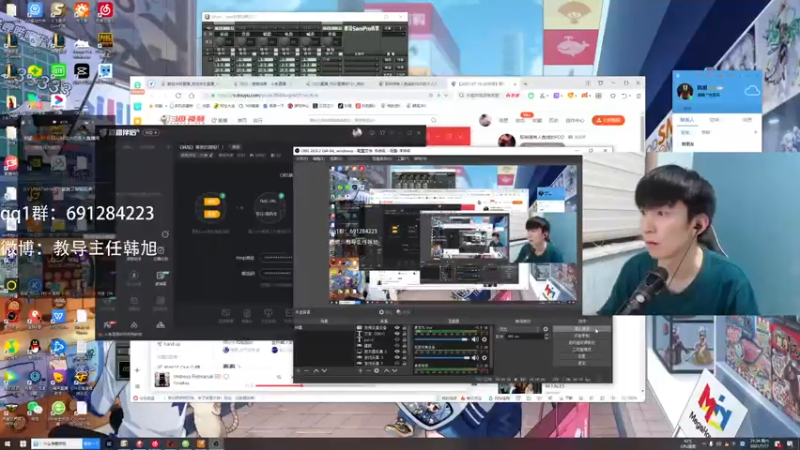Click QQ profile avatar in QQ window

click(685, 91)
